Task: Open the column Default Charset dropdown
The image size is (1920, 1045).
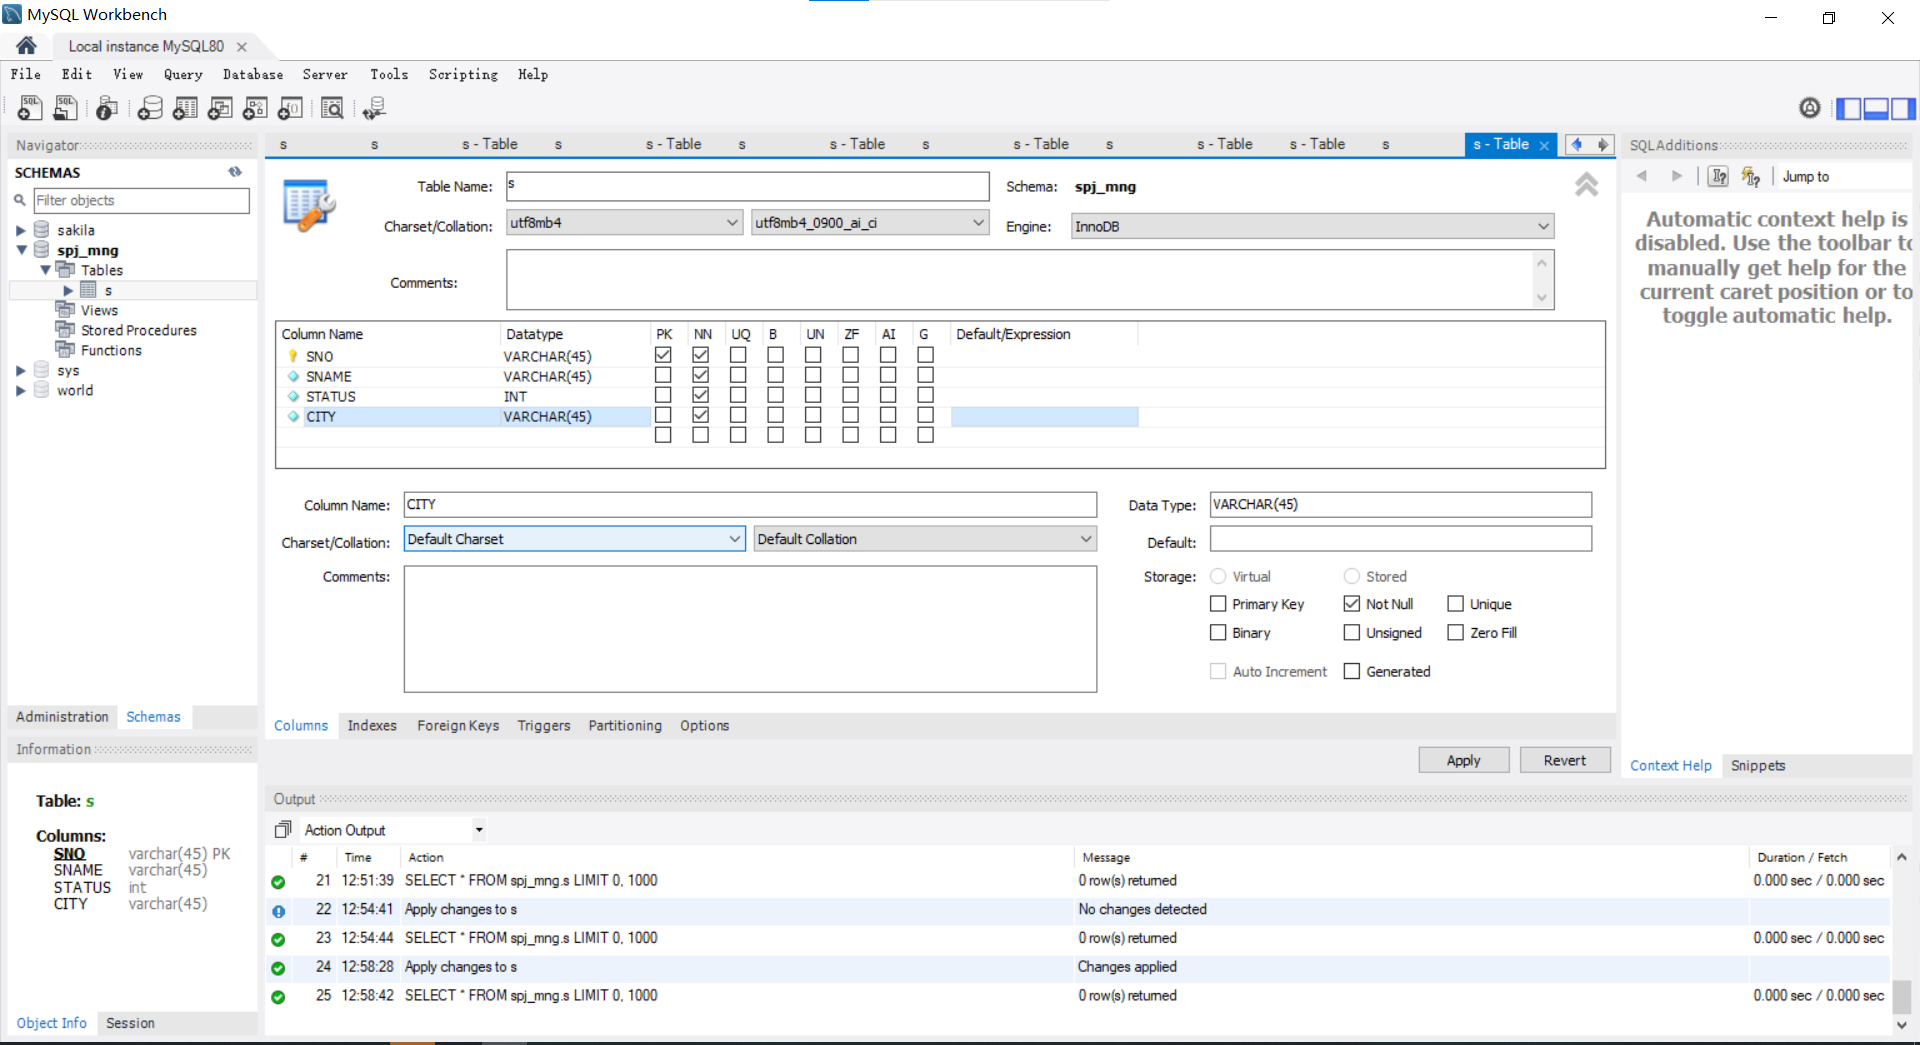Action: pyautogui.click(x=575, y=539)
